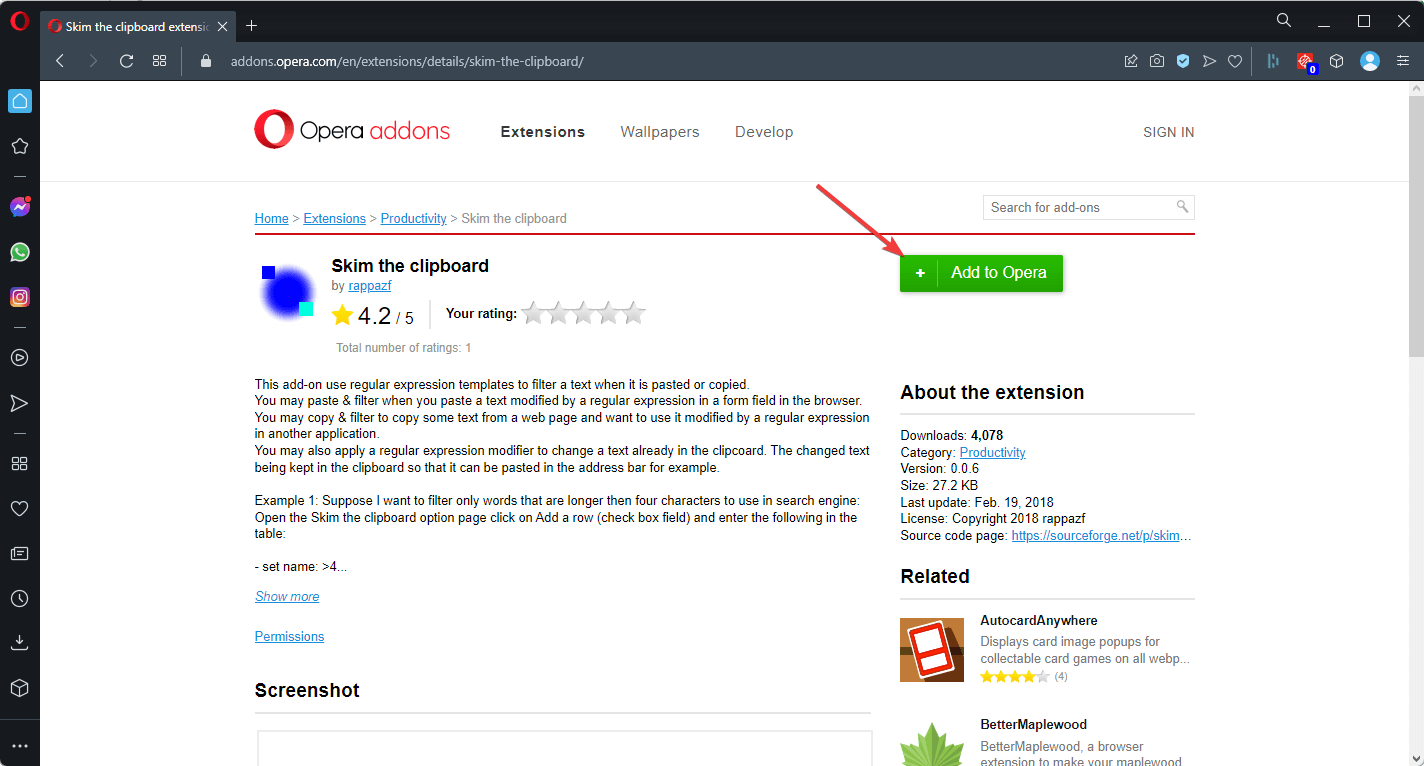Open Personal News in the sidebar
1424x766 pixels.
point(19,553)
